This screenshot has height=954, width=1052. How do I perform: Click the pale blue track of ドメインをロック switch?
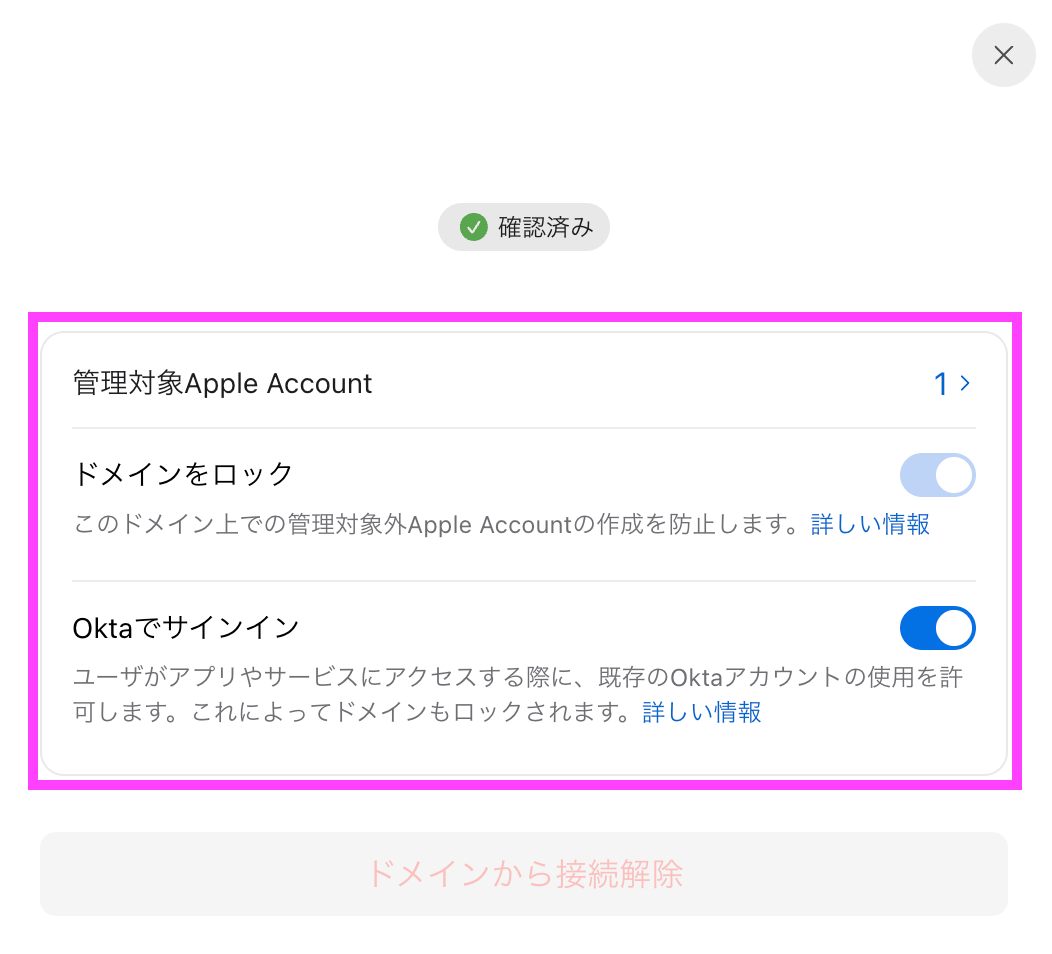tap(916, 475)
